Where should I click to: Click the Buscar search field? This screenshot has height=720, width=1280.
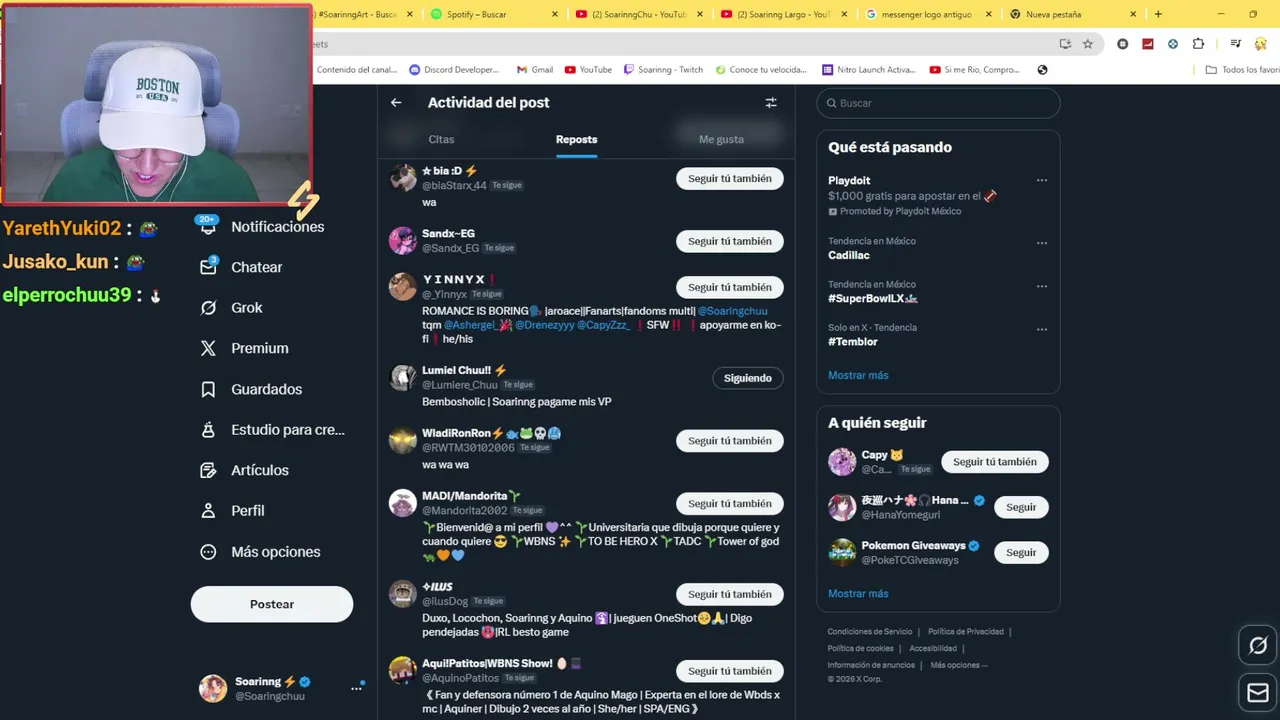tap(938, 103)
